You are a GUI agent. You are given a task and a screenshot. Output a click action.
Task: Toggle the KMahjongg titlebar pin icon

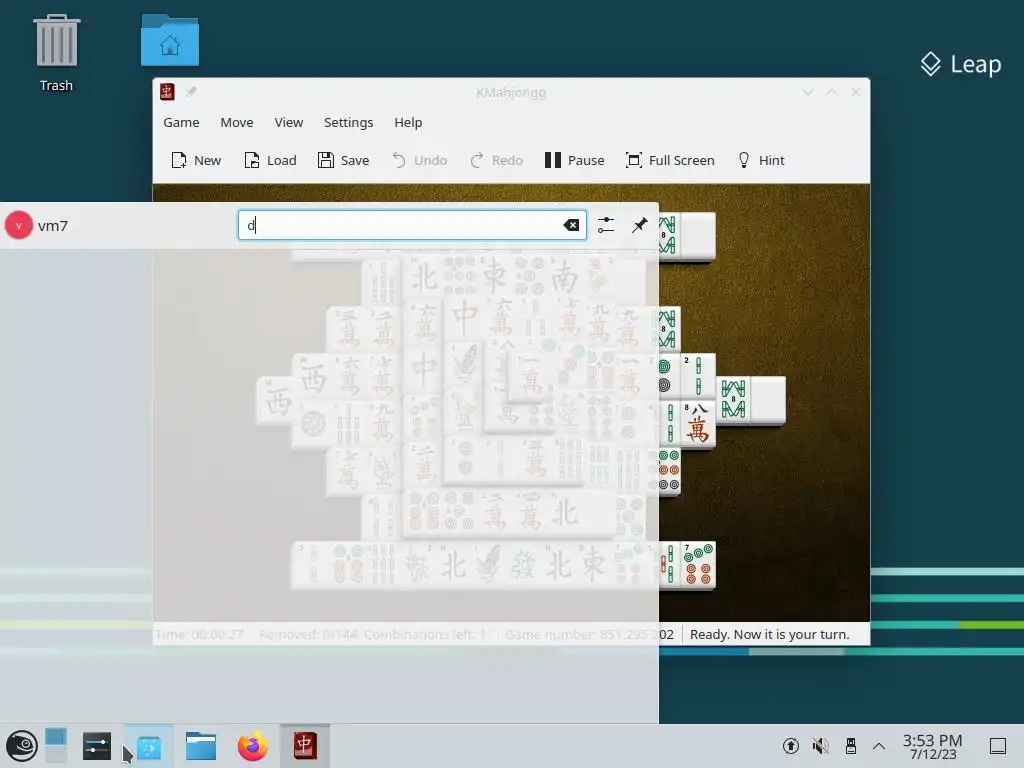click(x=191, y=92)
